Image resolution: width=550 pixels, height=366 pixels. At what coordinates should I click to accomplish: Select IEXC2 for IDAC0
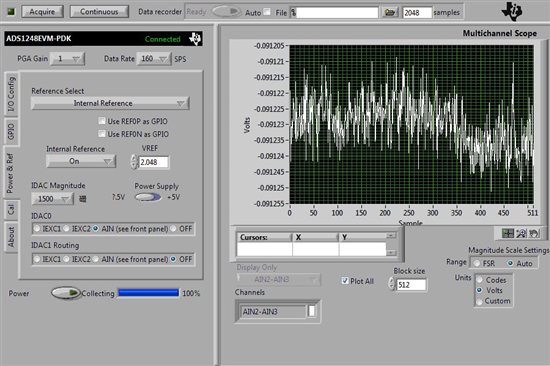click(66, 229)
